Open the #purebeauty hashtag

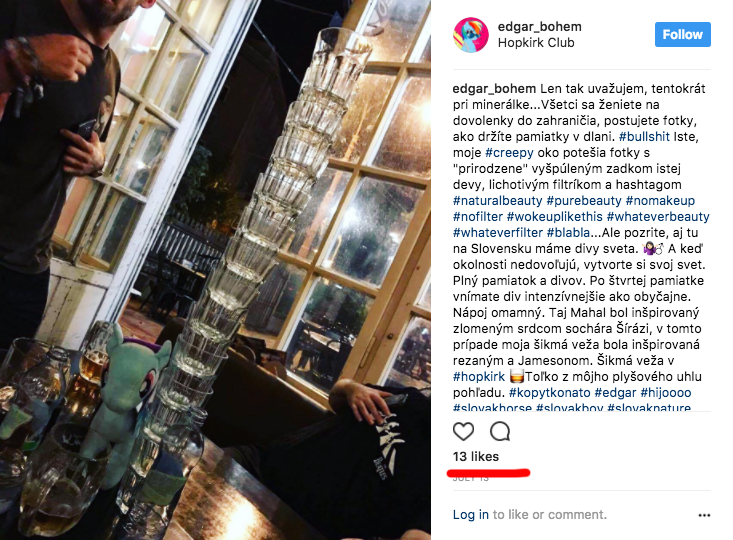coord(584,201)
